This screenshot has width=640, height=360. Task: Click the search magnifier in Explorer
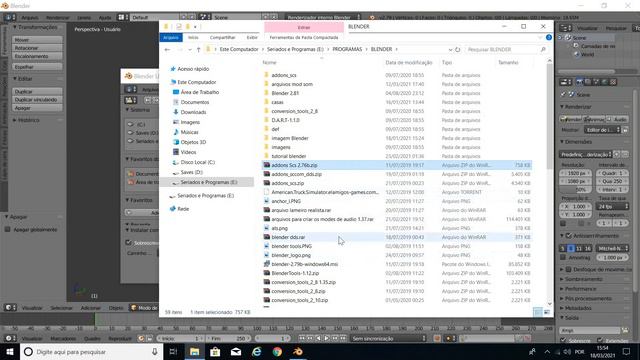click(x=543, y=49)
